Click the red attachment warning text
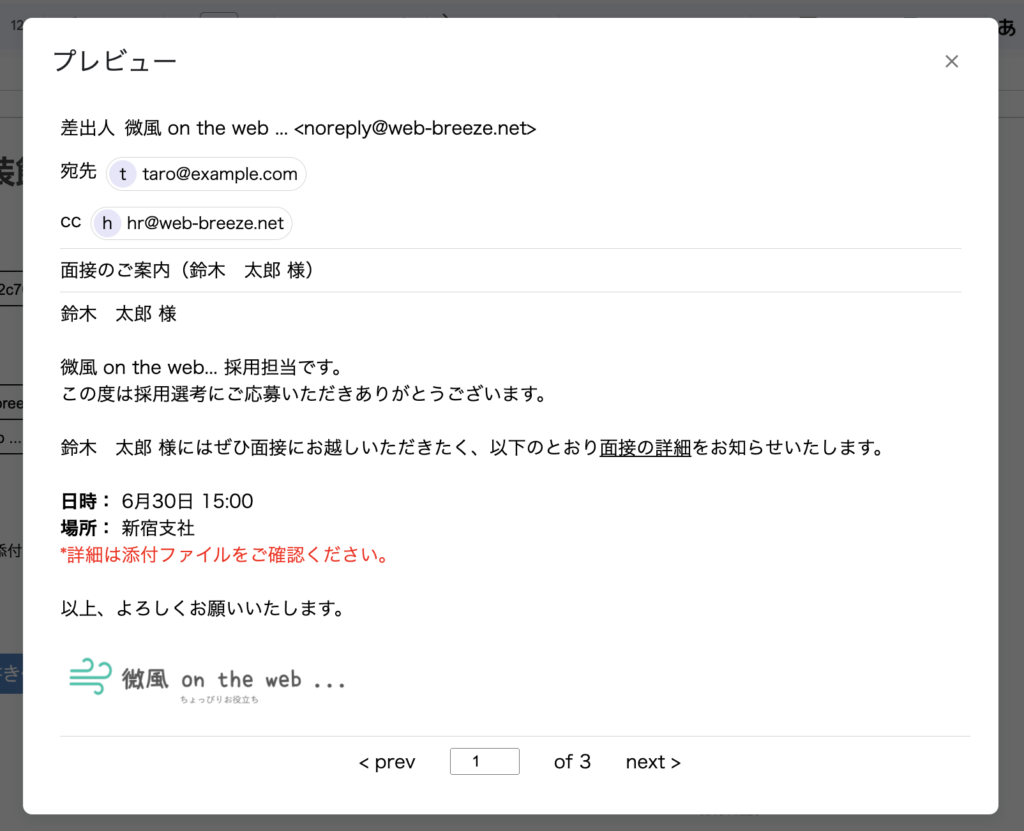The image size is (1024, 831). click(223, 554)
